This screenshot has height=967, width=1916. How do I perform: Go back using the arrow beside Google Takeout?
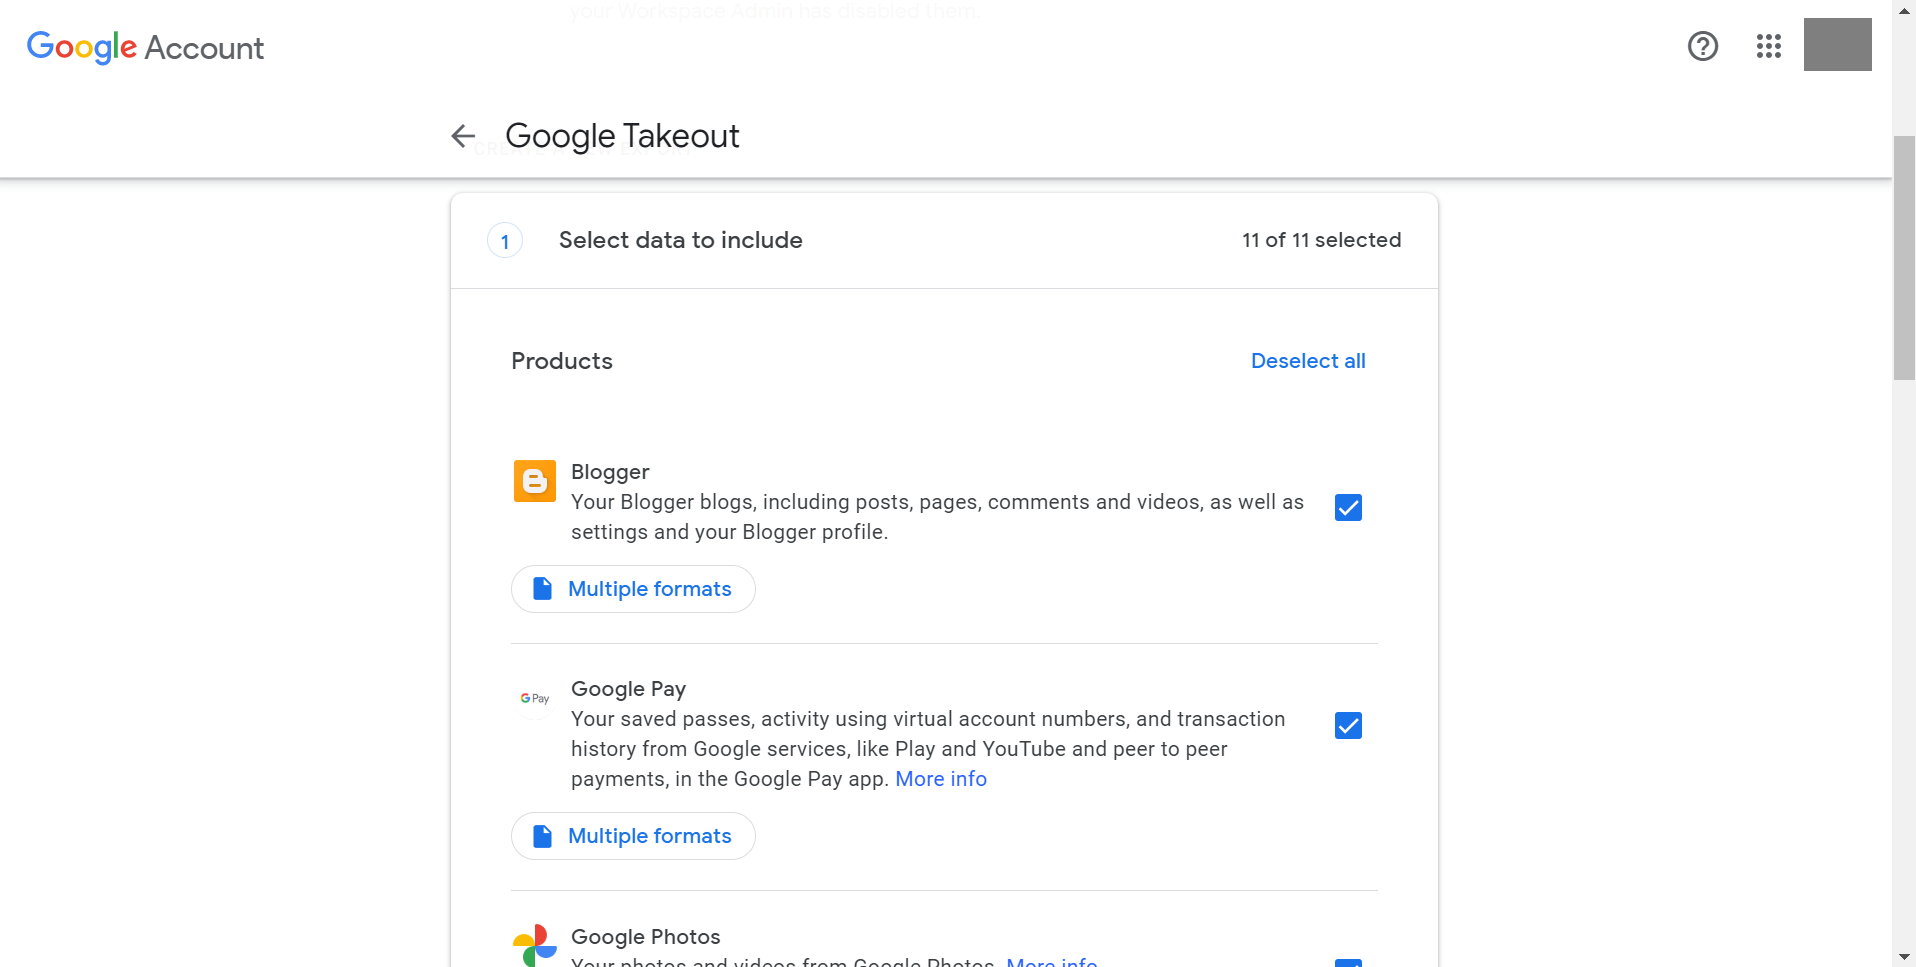(463, 136)
